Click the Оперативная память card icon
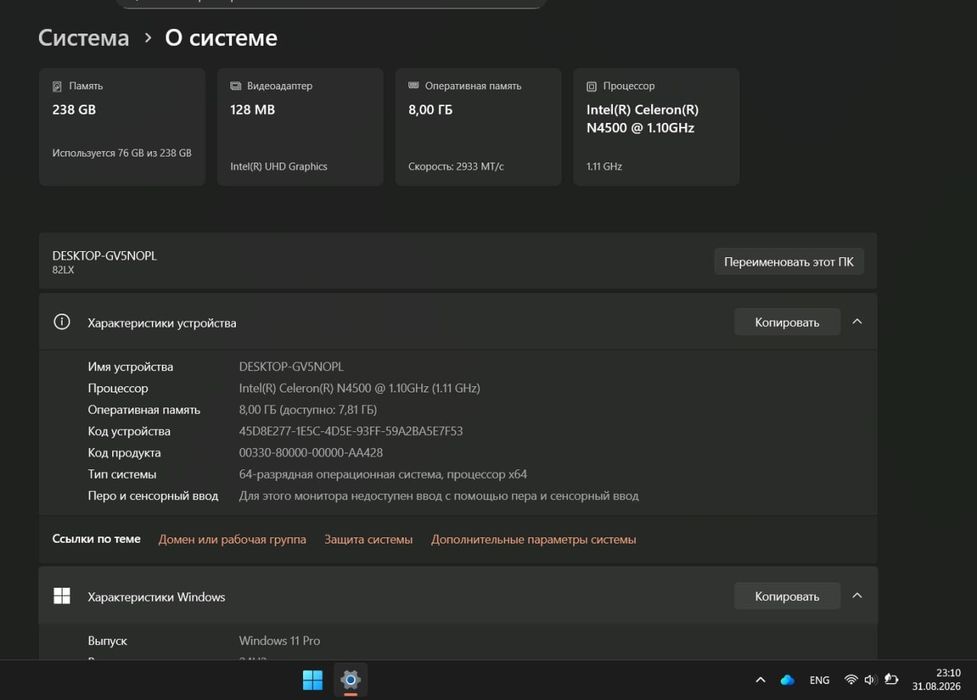Image resolution: width=977 pixels, height=700 pixels. 414,85
